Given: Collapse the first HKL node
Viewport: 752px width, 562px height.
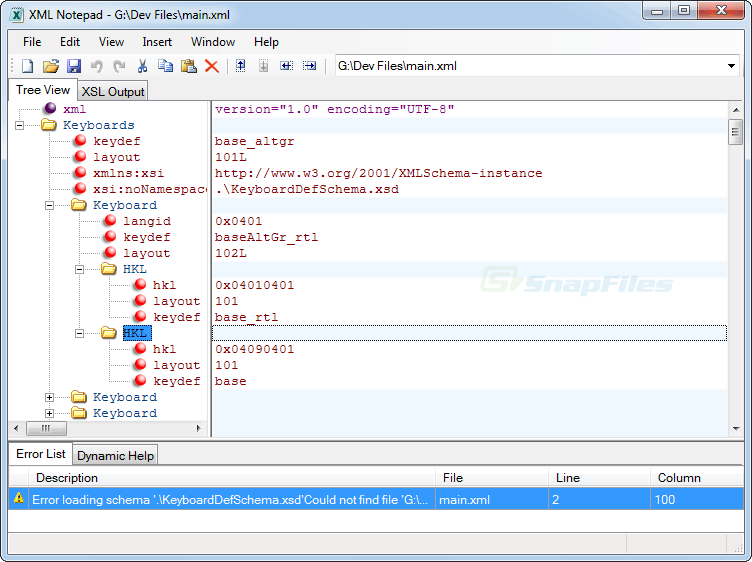Looking at the screenshot, I should tap(80, 269).
